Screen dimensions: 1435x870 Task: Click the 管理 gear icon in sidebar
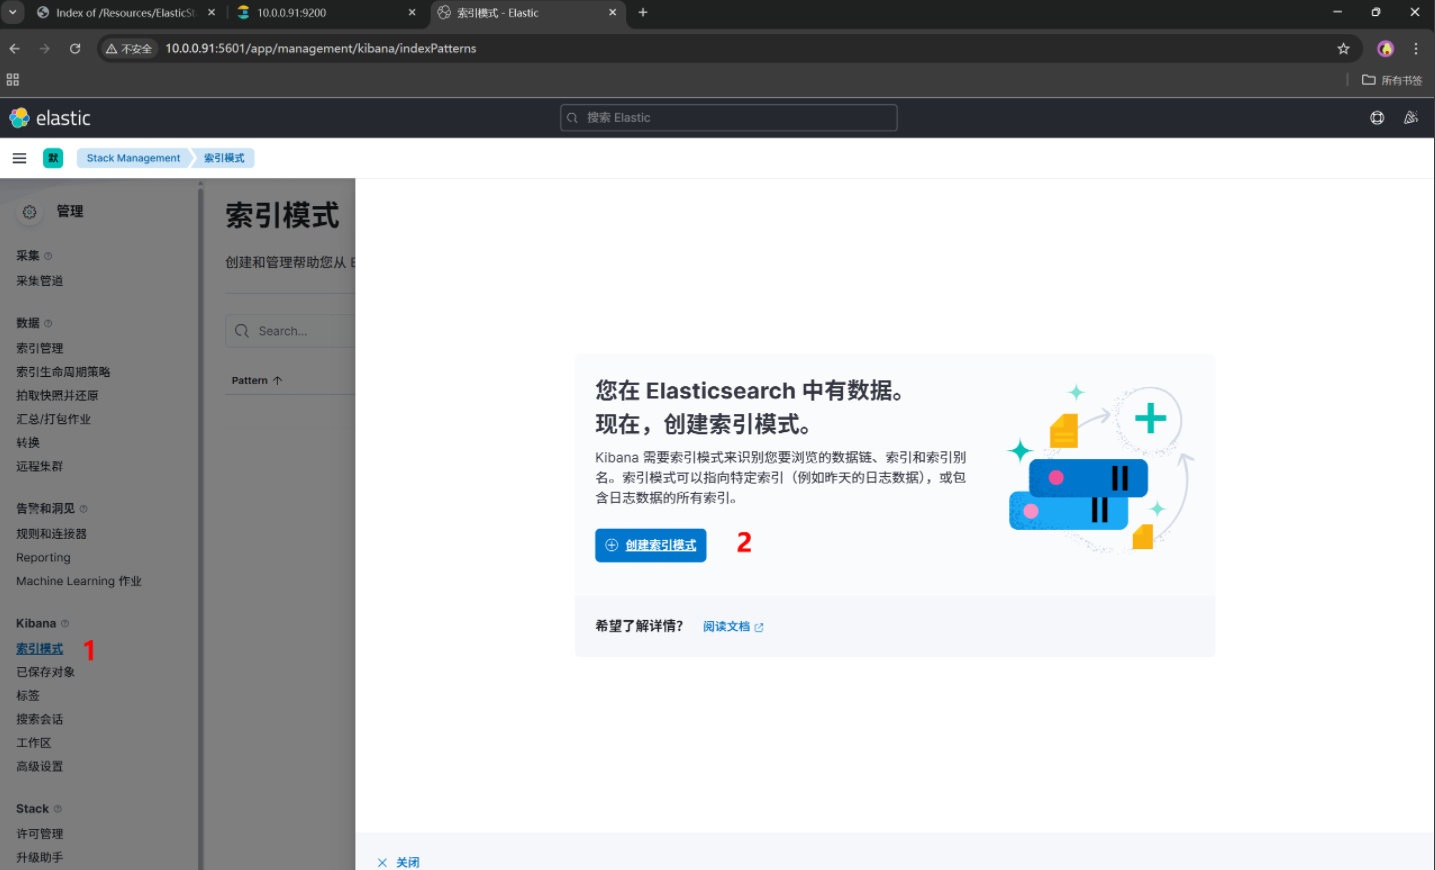(x=29, y=212)
